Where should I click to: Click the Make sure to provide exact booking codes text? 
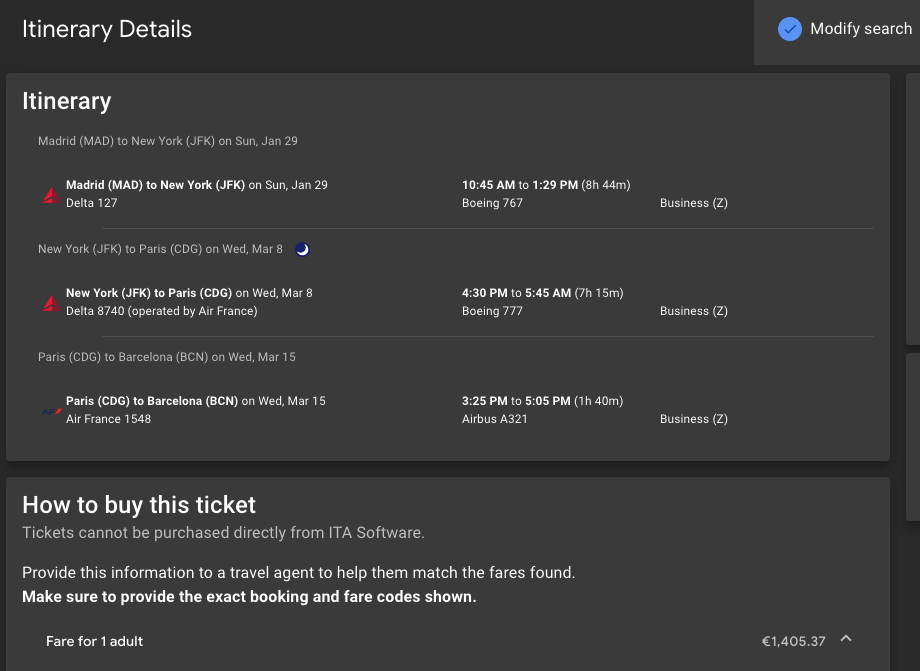249,597
